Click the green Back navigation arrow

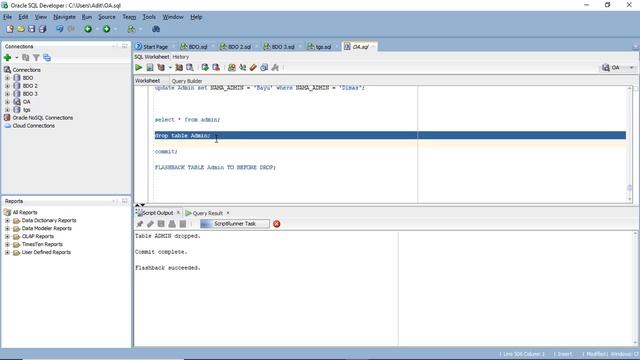click(88, 29)
